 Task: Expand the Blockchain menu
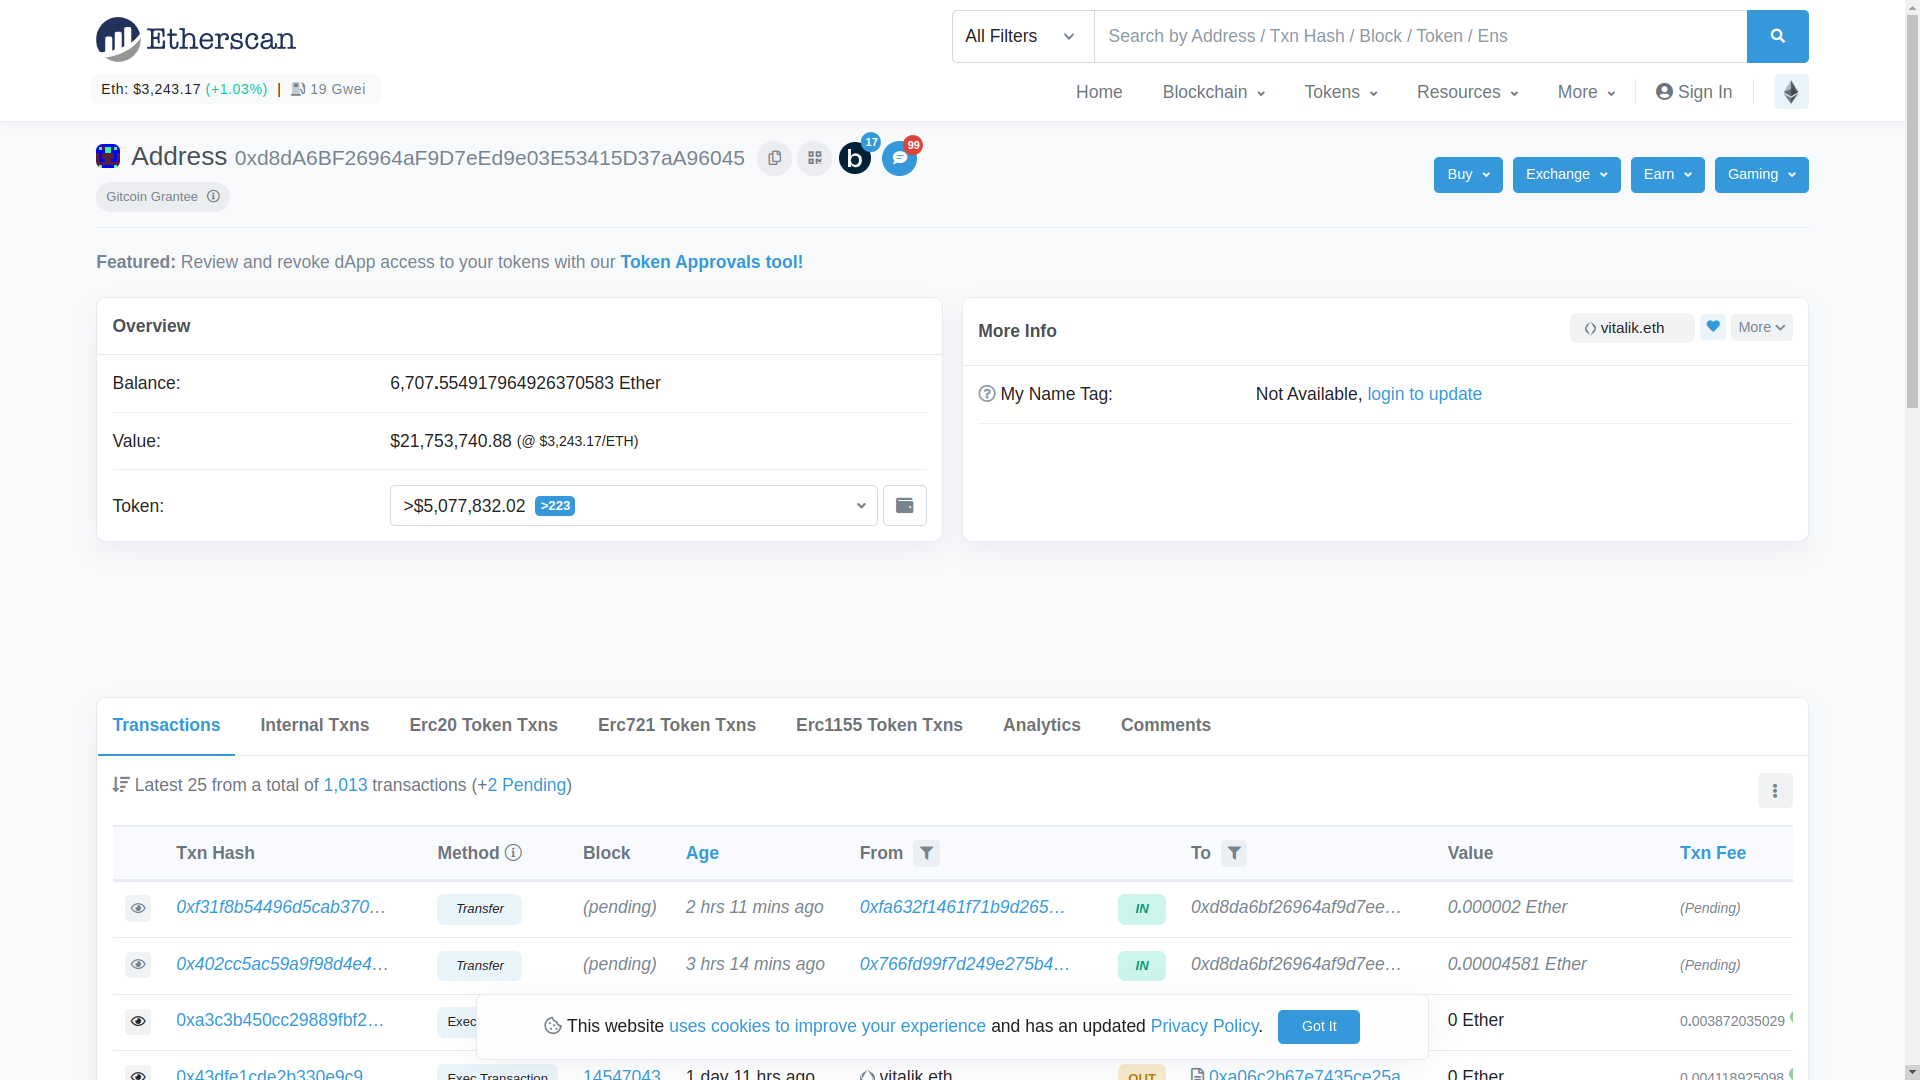tap(1213, 92)
